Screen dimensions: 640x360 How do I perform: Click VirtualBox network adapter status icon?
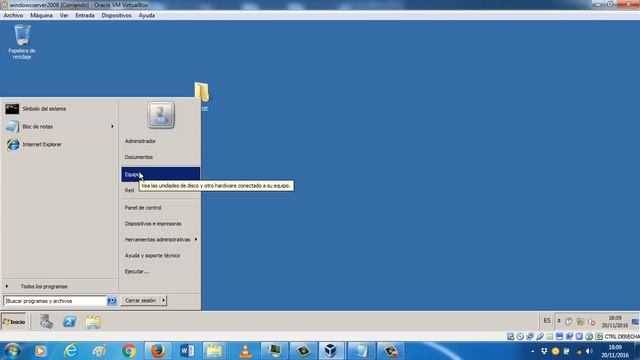tap(530, 336)
